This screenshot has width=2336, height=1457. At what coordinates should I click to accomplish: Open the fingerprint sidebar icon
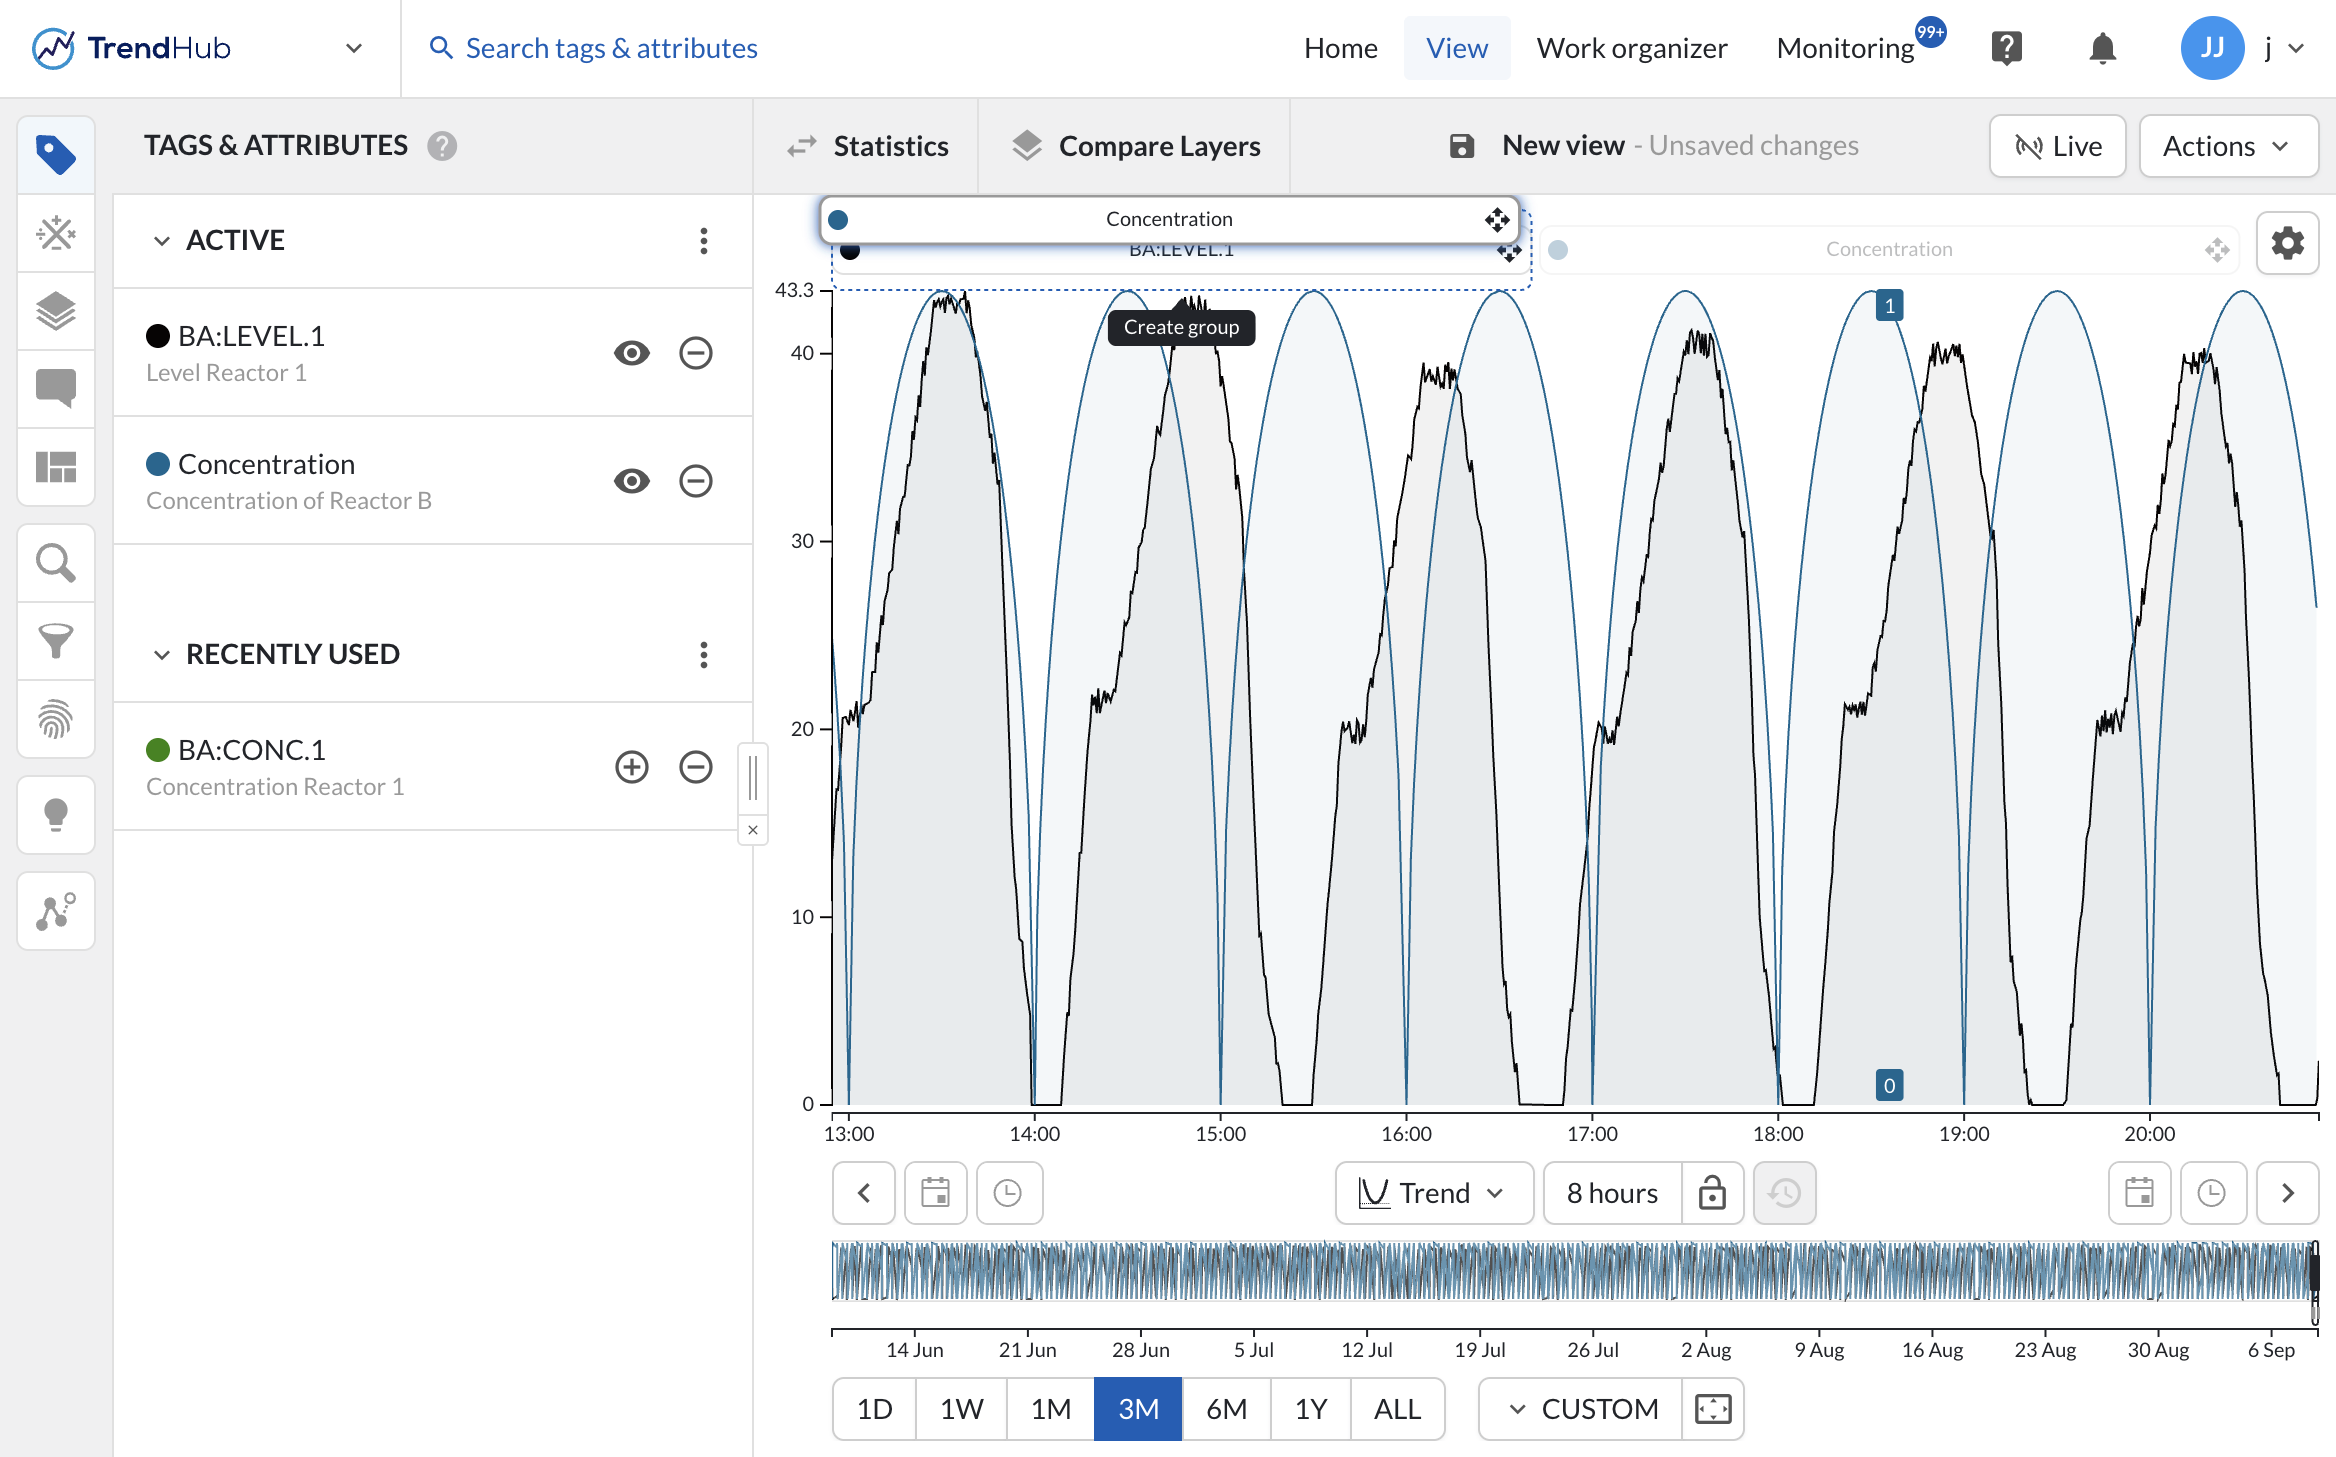point(56,719)
